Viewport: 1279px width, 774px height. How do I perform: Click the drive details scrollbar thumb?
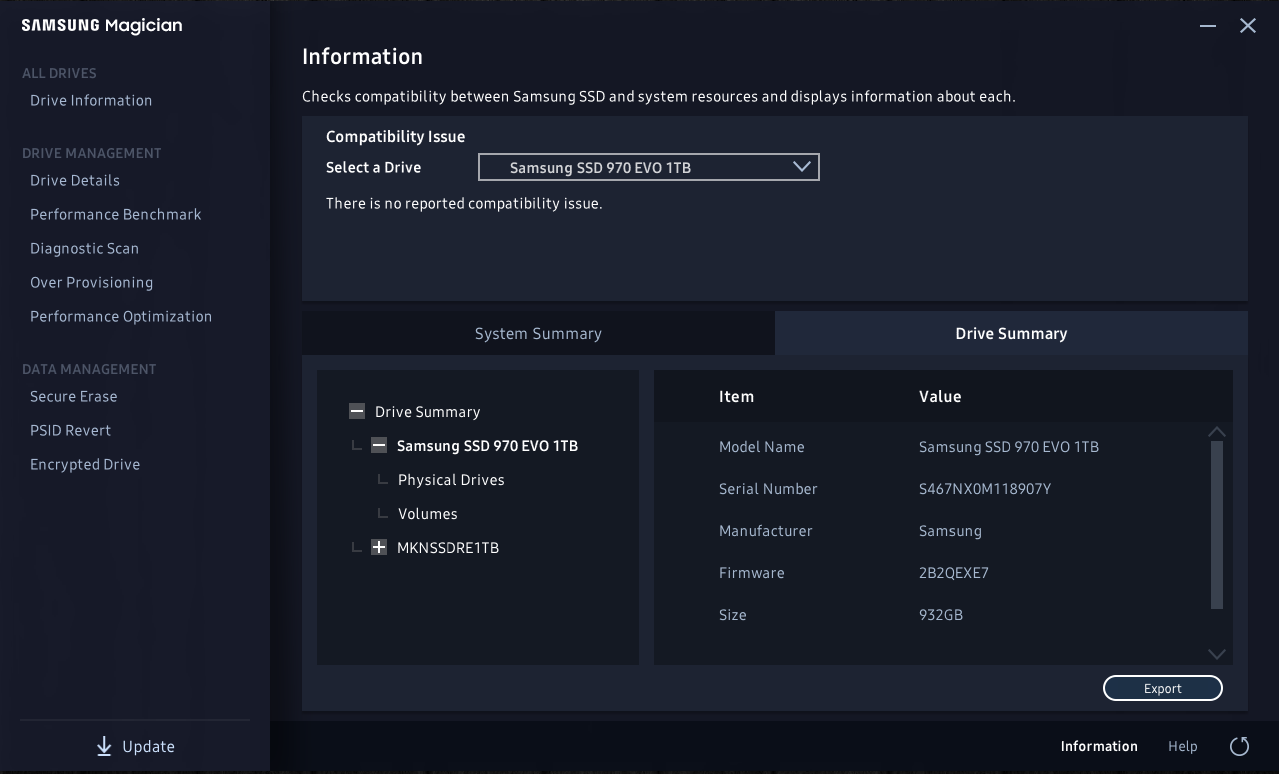pyautogui.click(x=1217, y=524)
